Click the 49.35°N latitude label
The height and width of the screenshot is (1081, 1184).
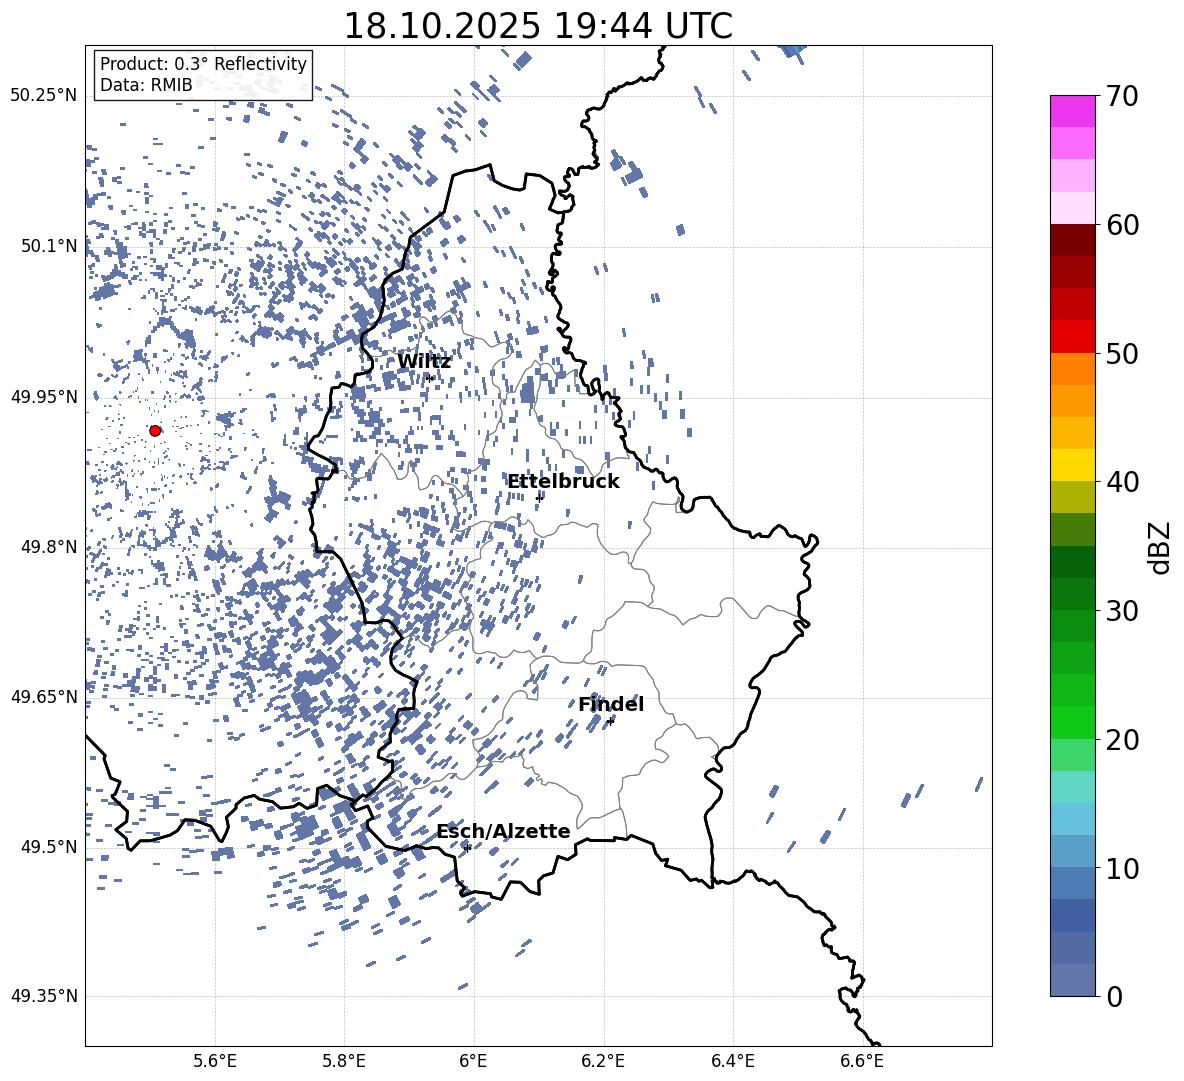click(x=44, y=996)
